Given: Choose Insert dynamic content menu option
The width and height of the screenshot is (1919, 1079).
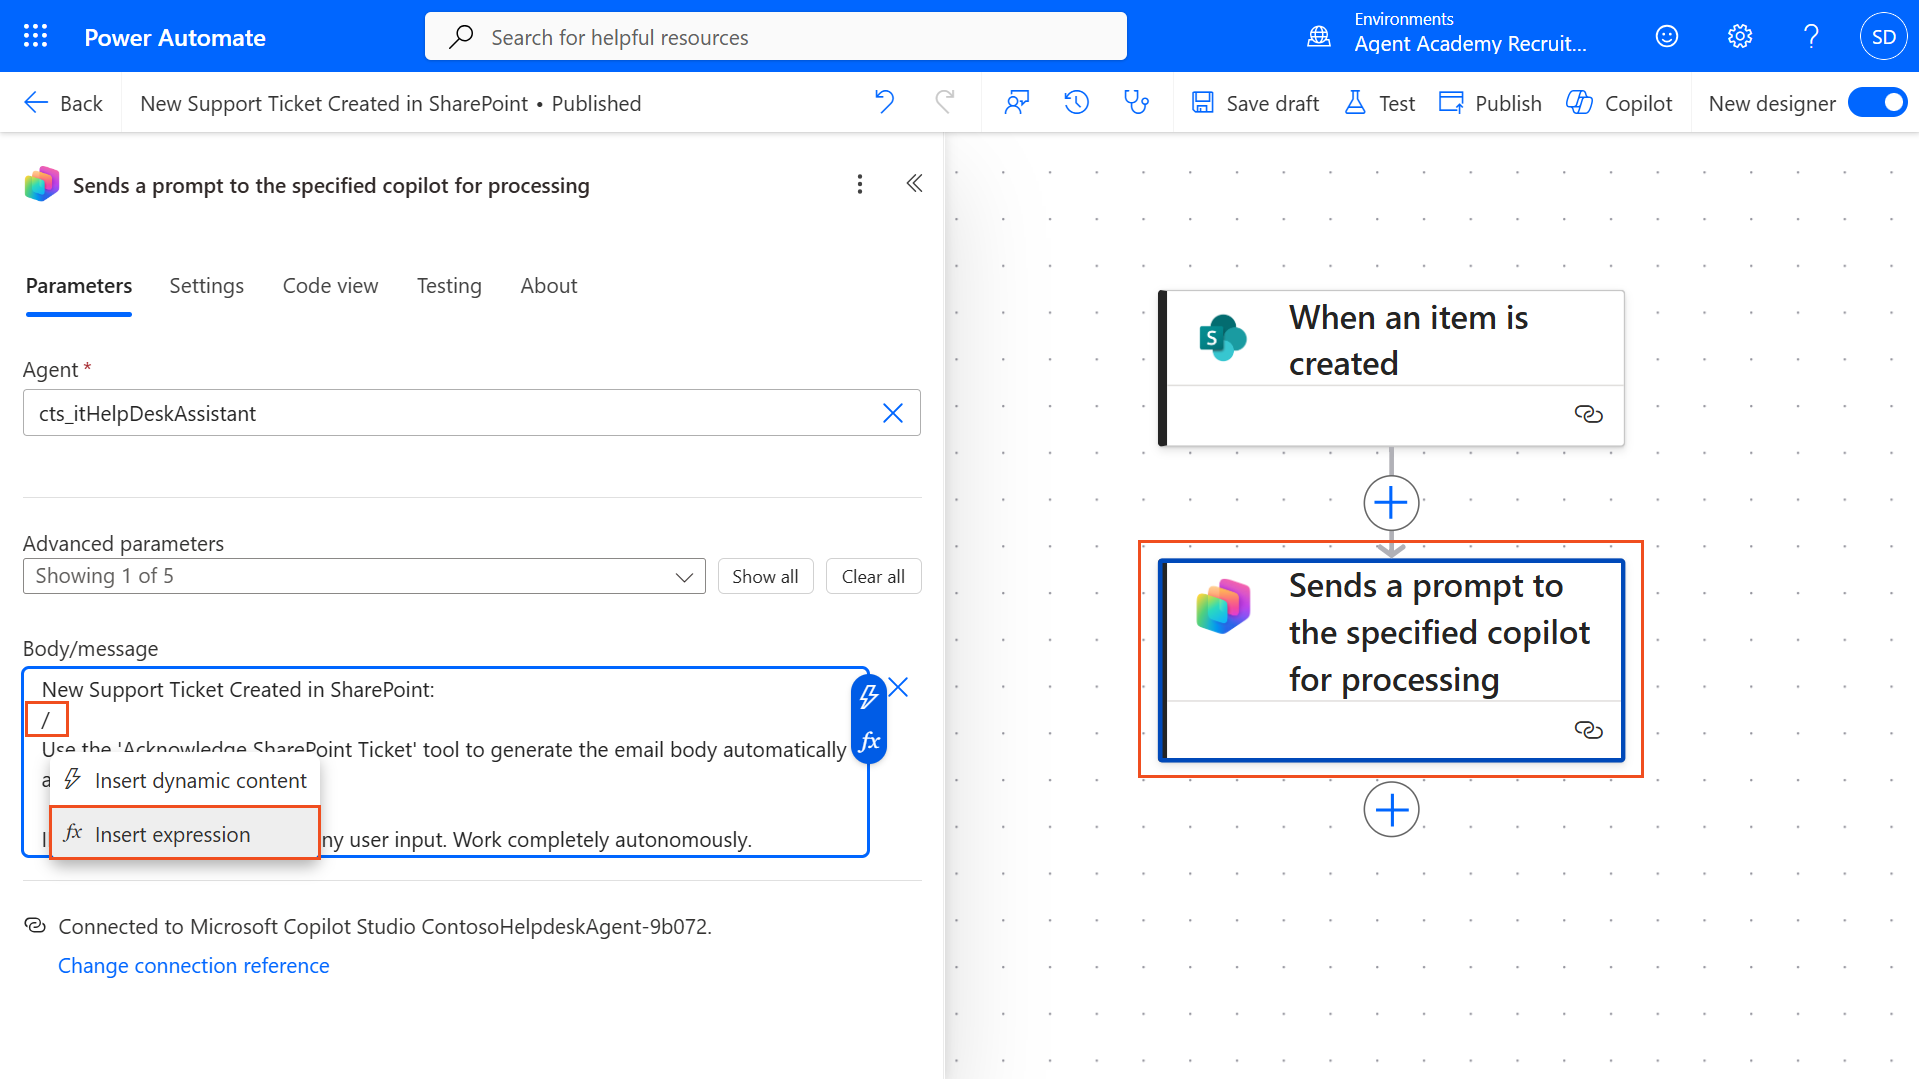Looking at the screenshot, I should (200, 780).
